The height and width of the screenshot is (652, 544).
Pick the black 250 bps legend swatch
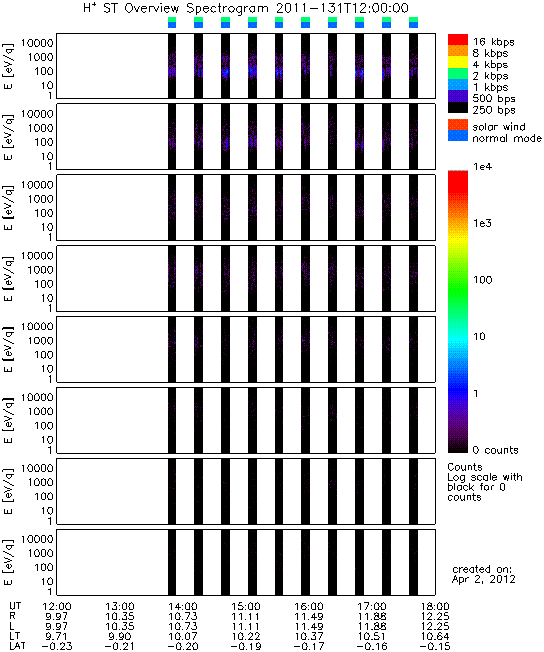tap(458, 107)
